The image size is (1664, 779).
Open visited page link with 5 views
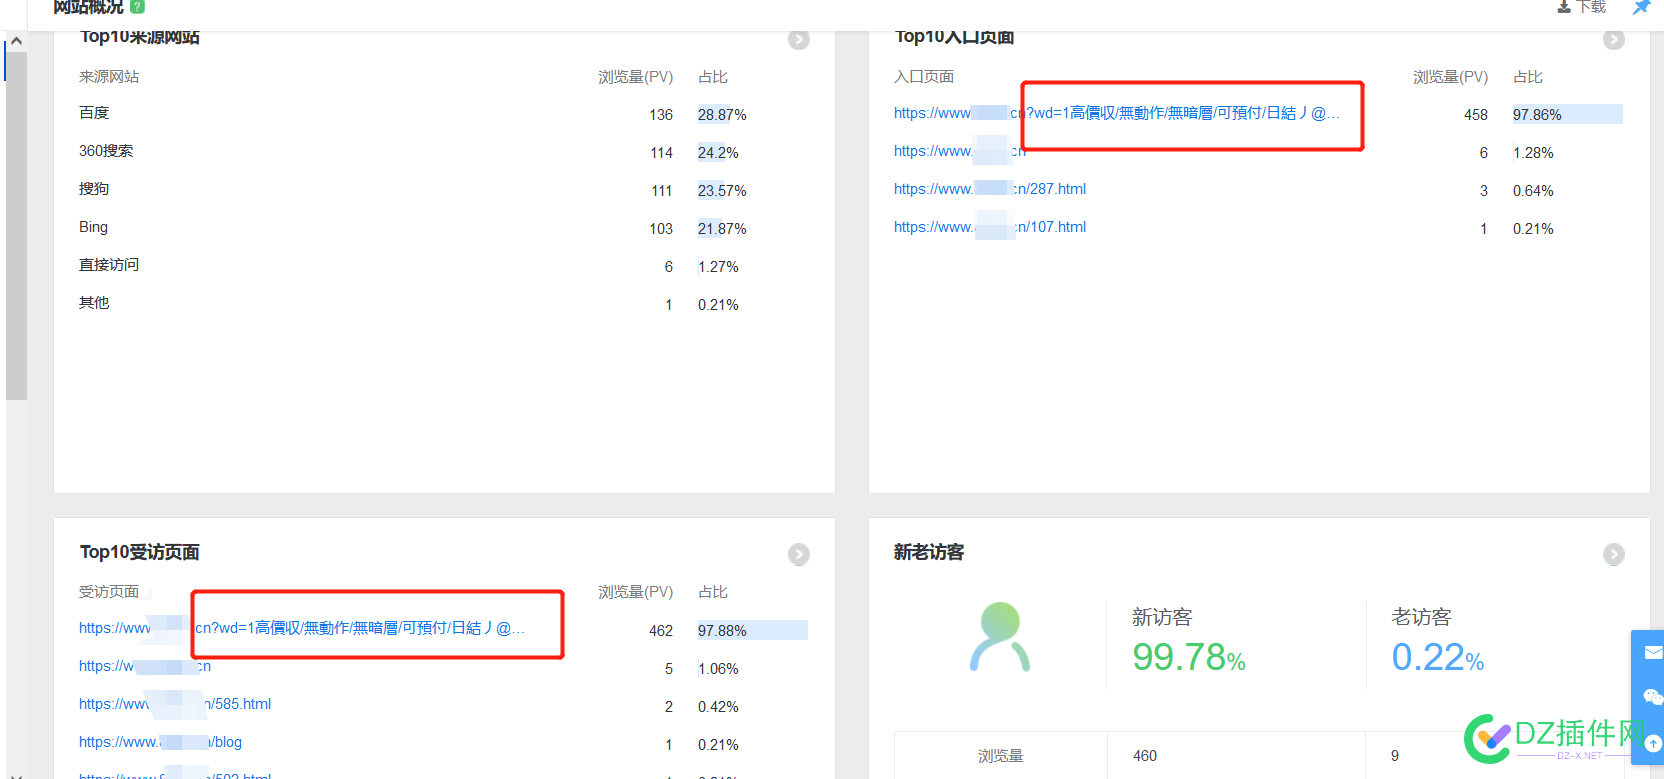(145, 666)
